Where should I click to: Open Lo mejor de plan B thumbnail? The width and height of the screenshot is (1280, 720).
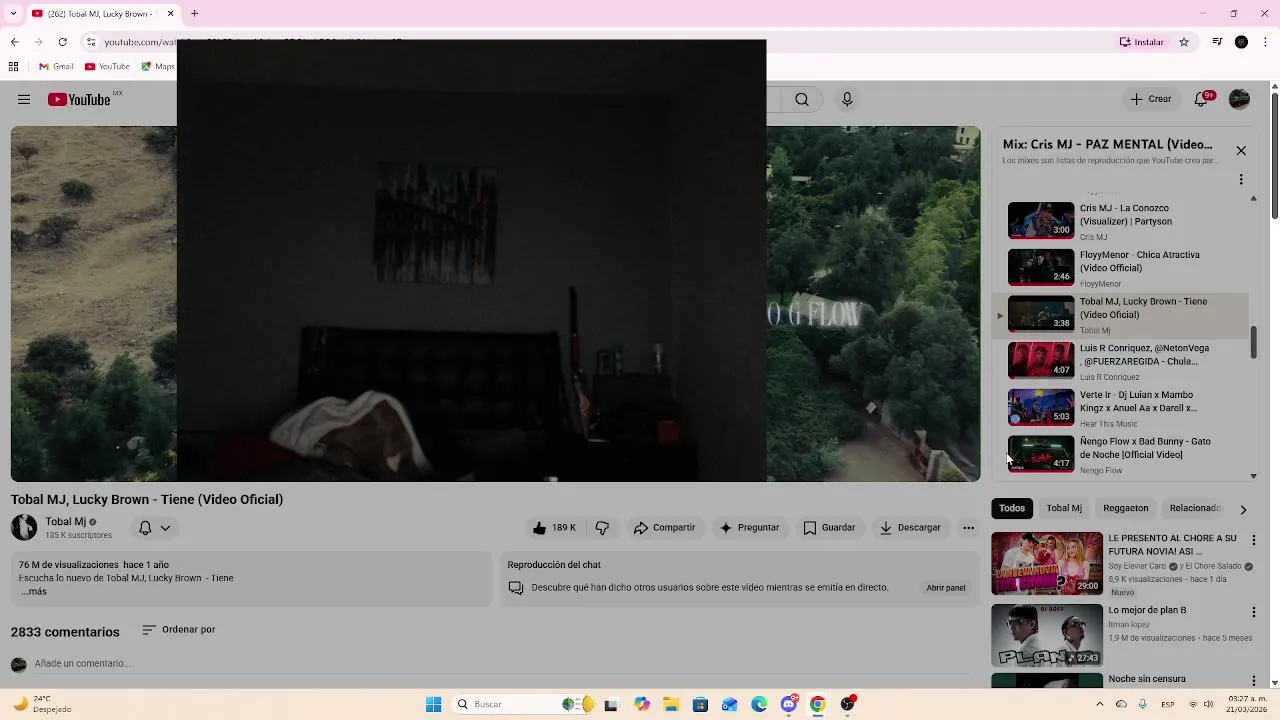coord(1047,635)
